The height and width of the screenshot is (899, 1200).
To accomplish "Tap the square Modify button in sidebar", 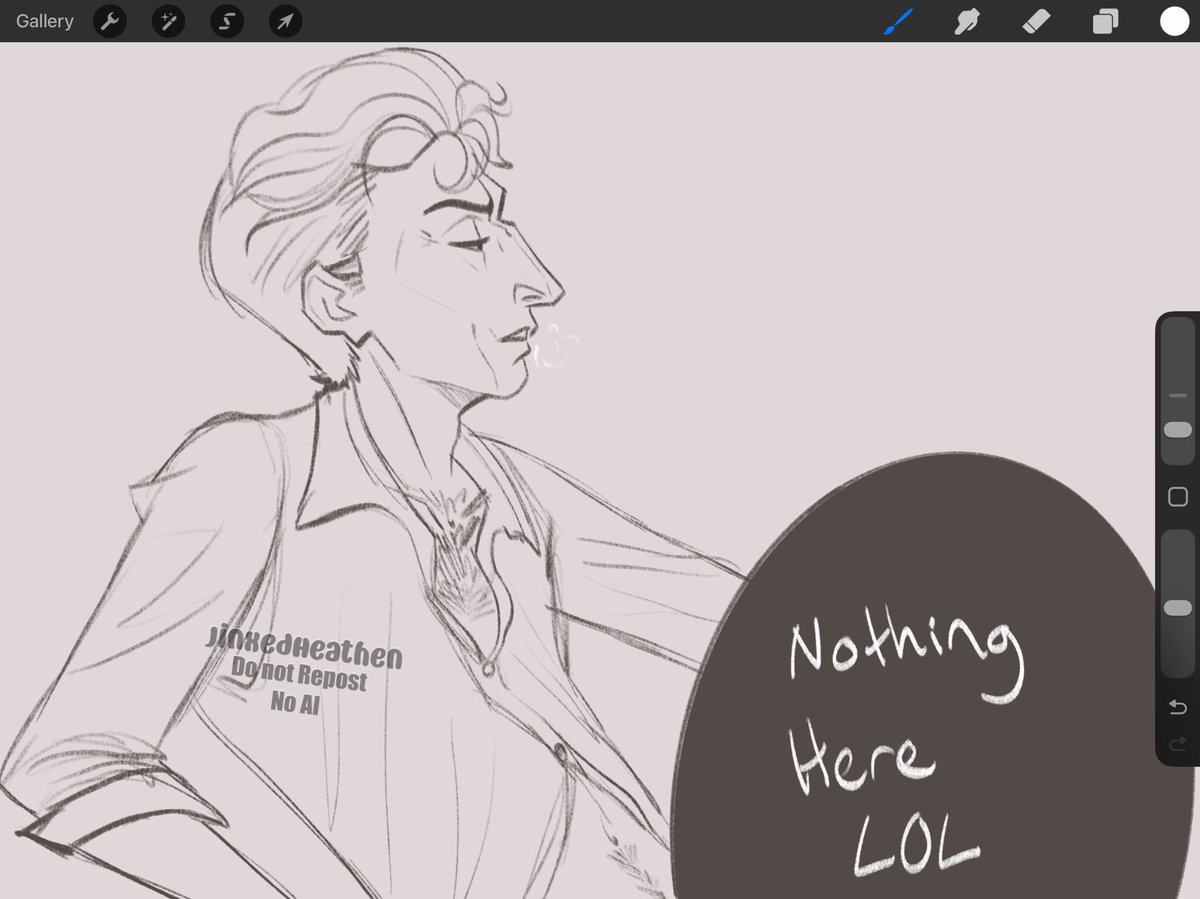I will coord(1178,497).
